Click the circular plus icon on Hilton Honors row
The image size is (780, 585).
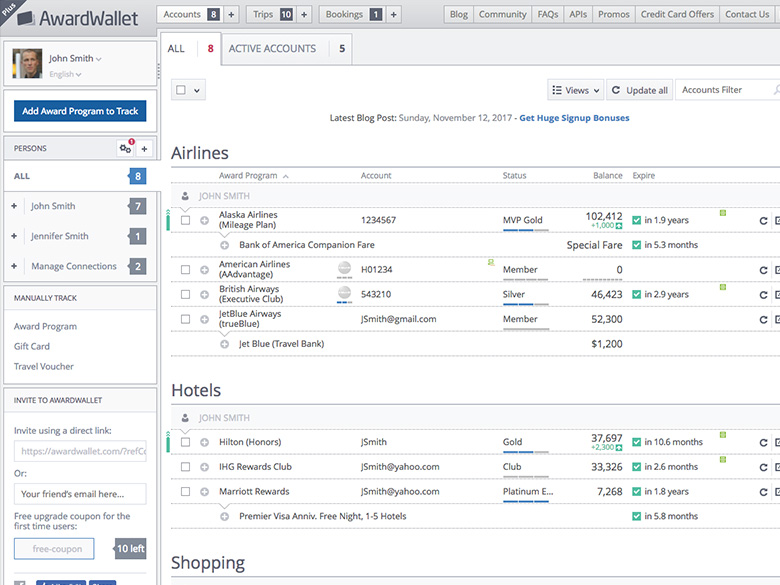pyautogui.click(x=204, y=442)
